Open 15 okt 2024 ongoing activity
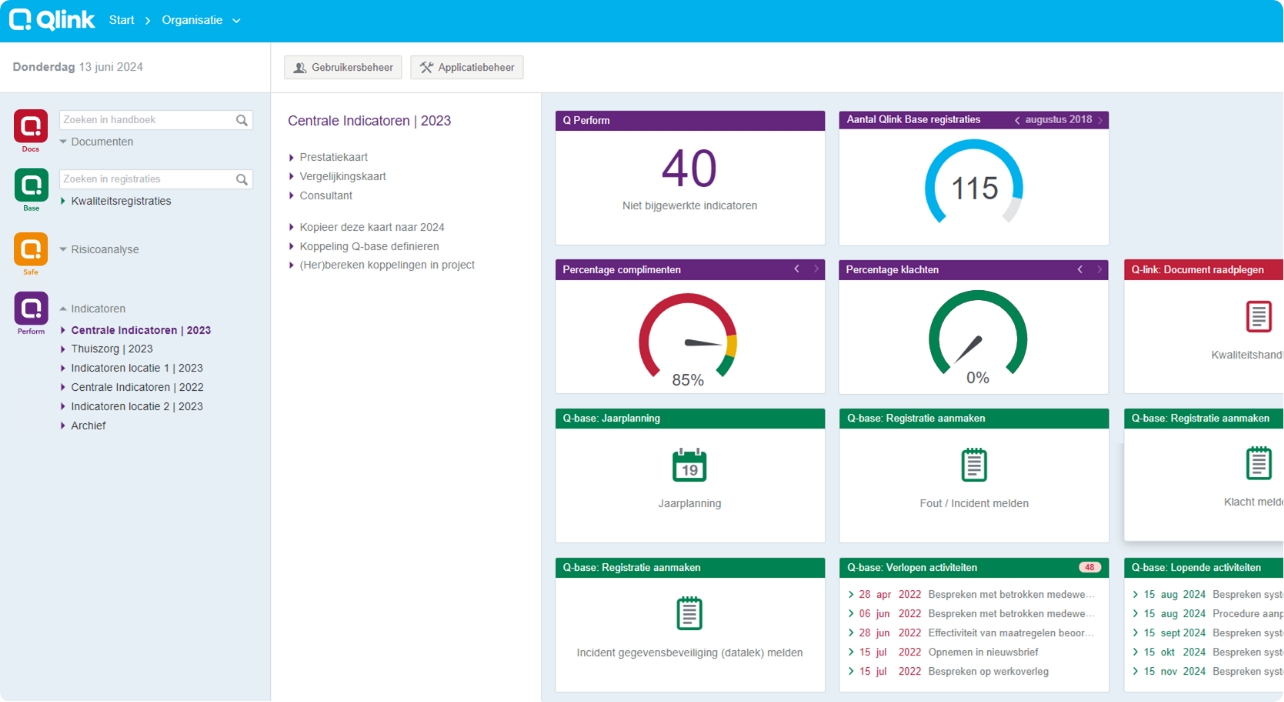The image size is (1284, 702). (1207, 652)
